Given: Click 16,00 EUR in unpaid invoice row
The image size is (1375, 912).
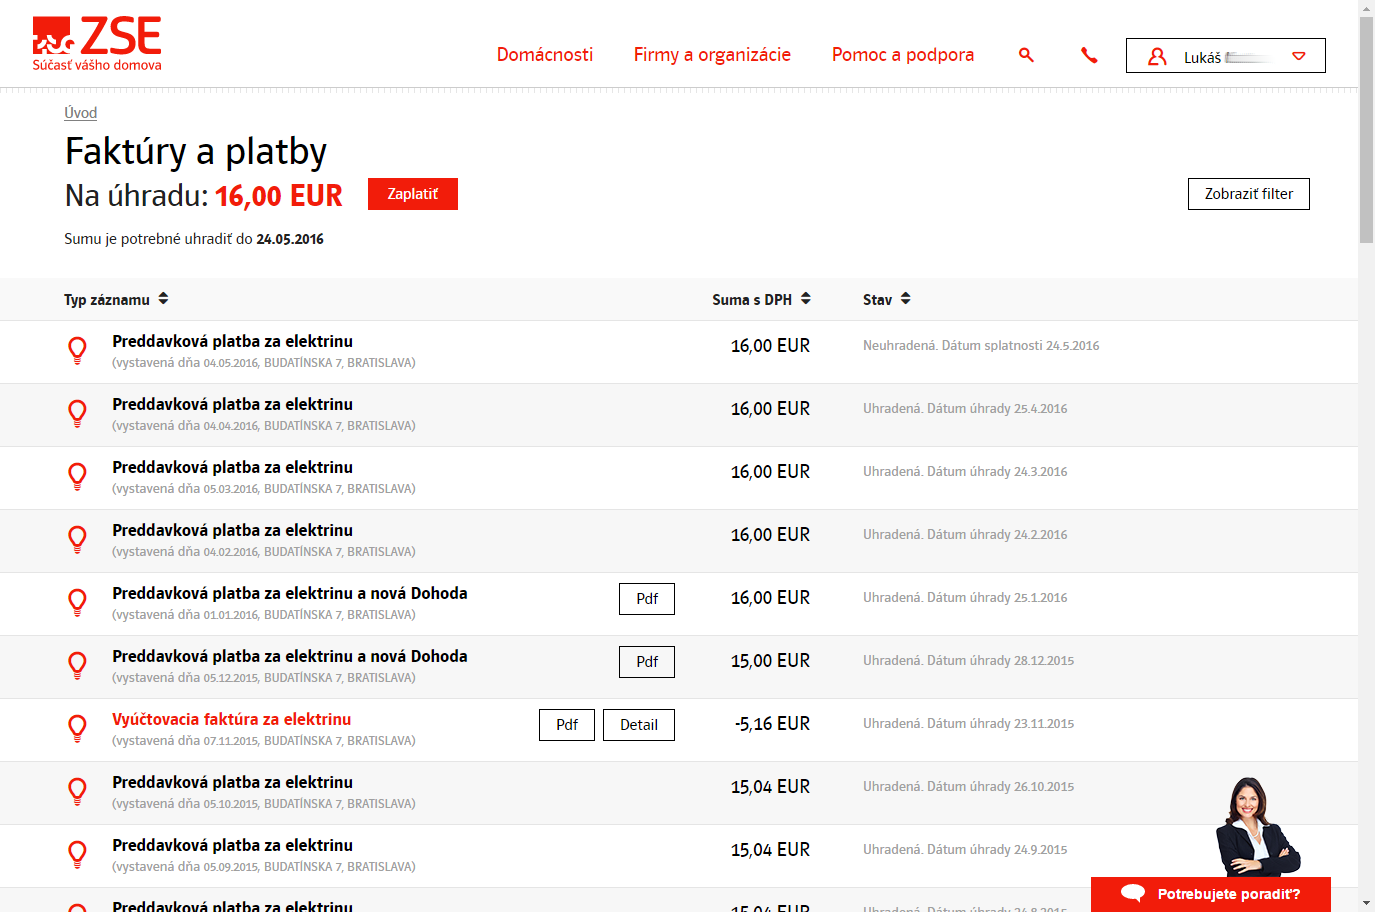Looking at the screenshot, I should [770, 346].
